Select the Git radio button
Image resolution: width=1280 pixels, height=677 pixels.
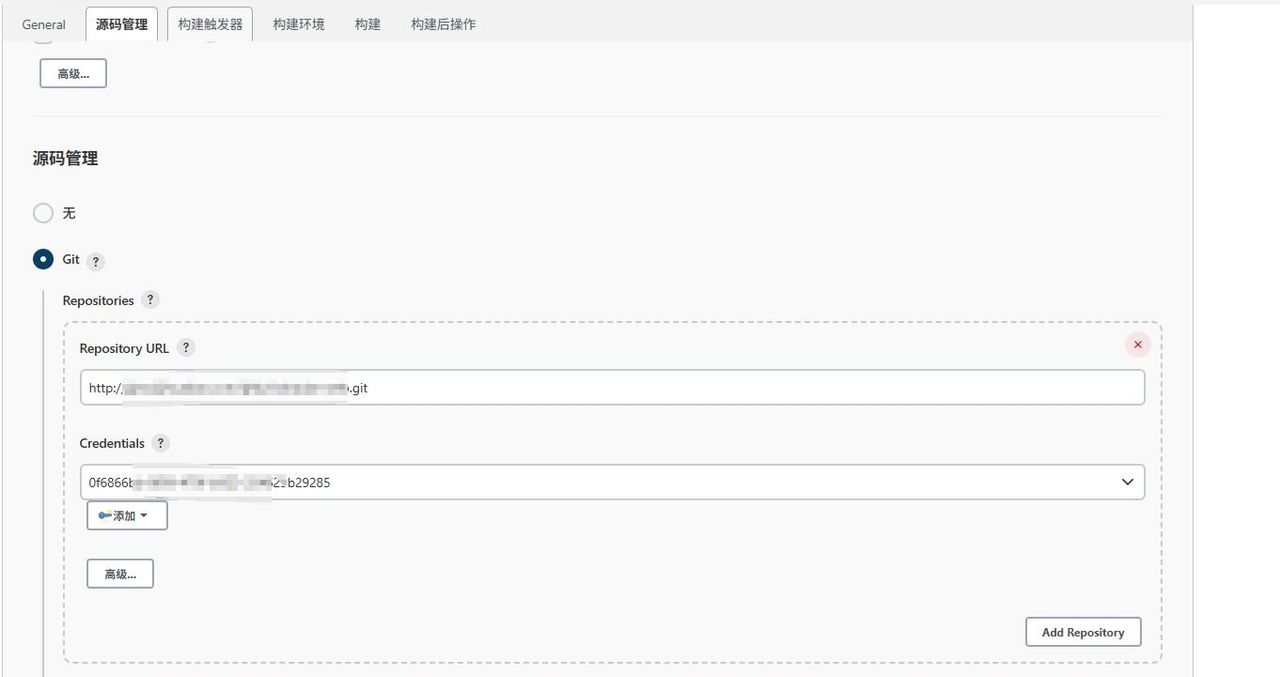pyautogui.click(x=42, y=260)
